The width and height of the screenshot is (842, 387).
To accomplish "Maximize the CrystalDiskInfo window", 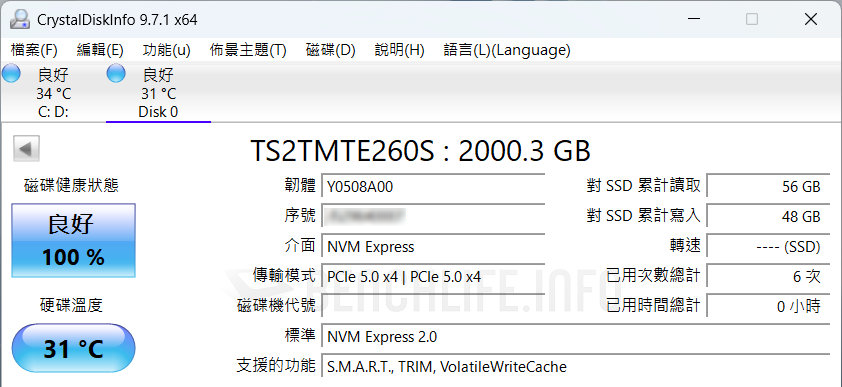I will (752, 19).
